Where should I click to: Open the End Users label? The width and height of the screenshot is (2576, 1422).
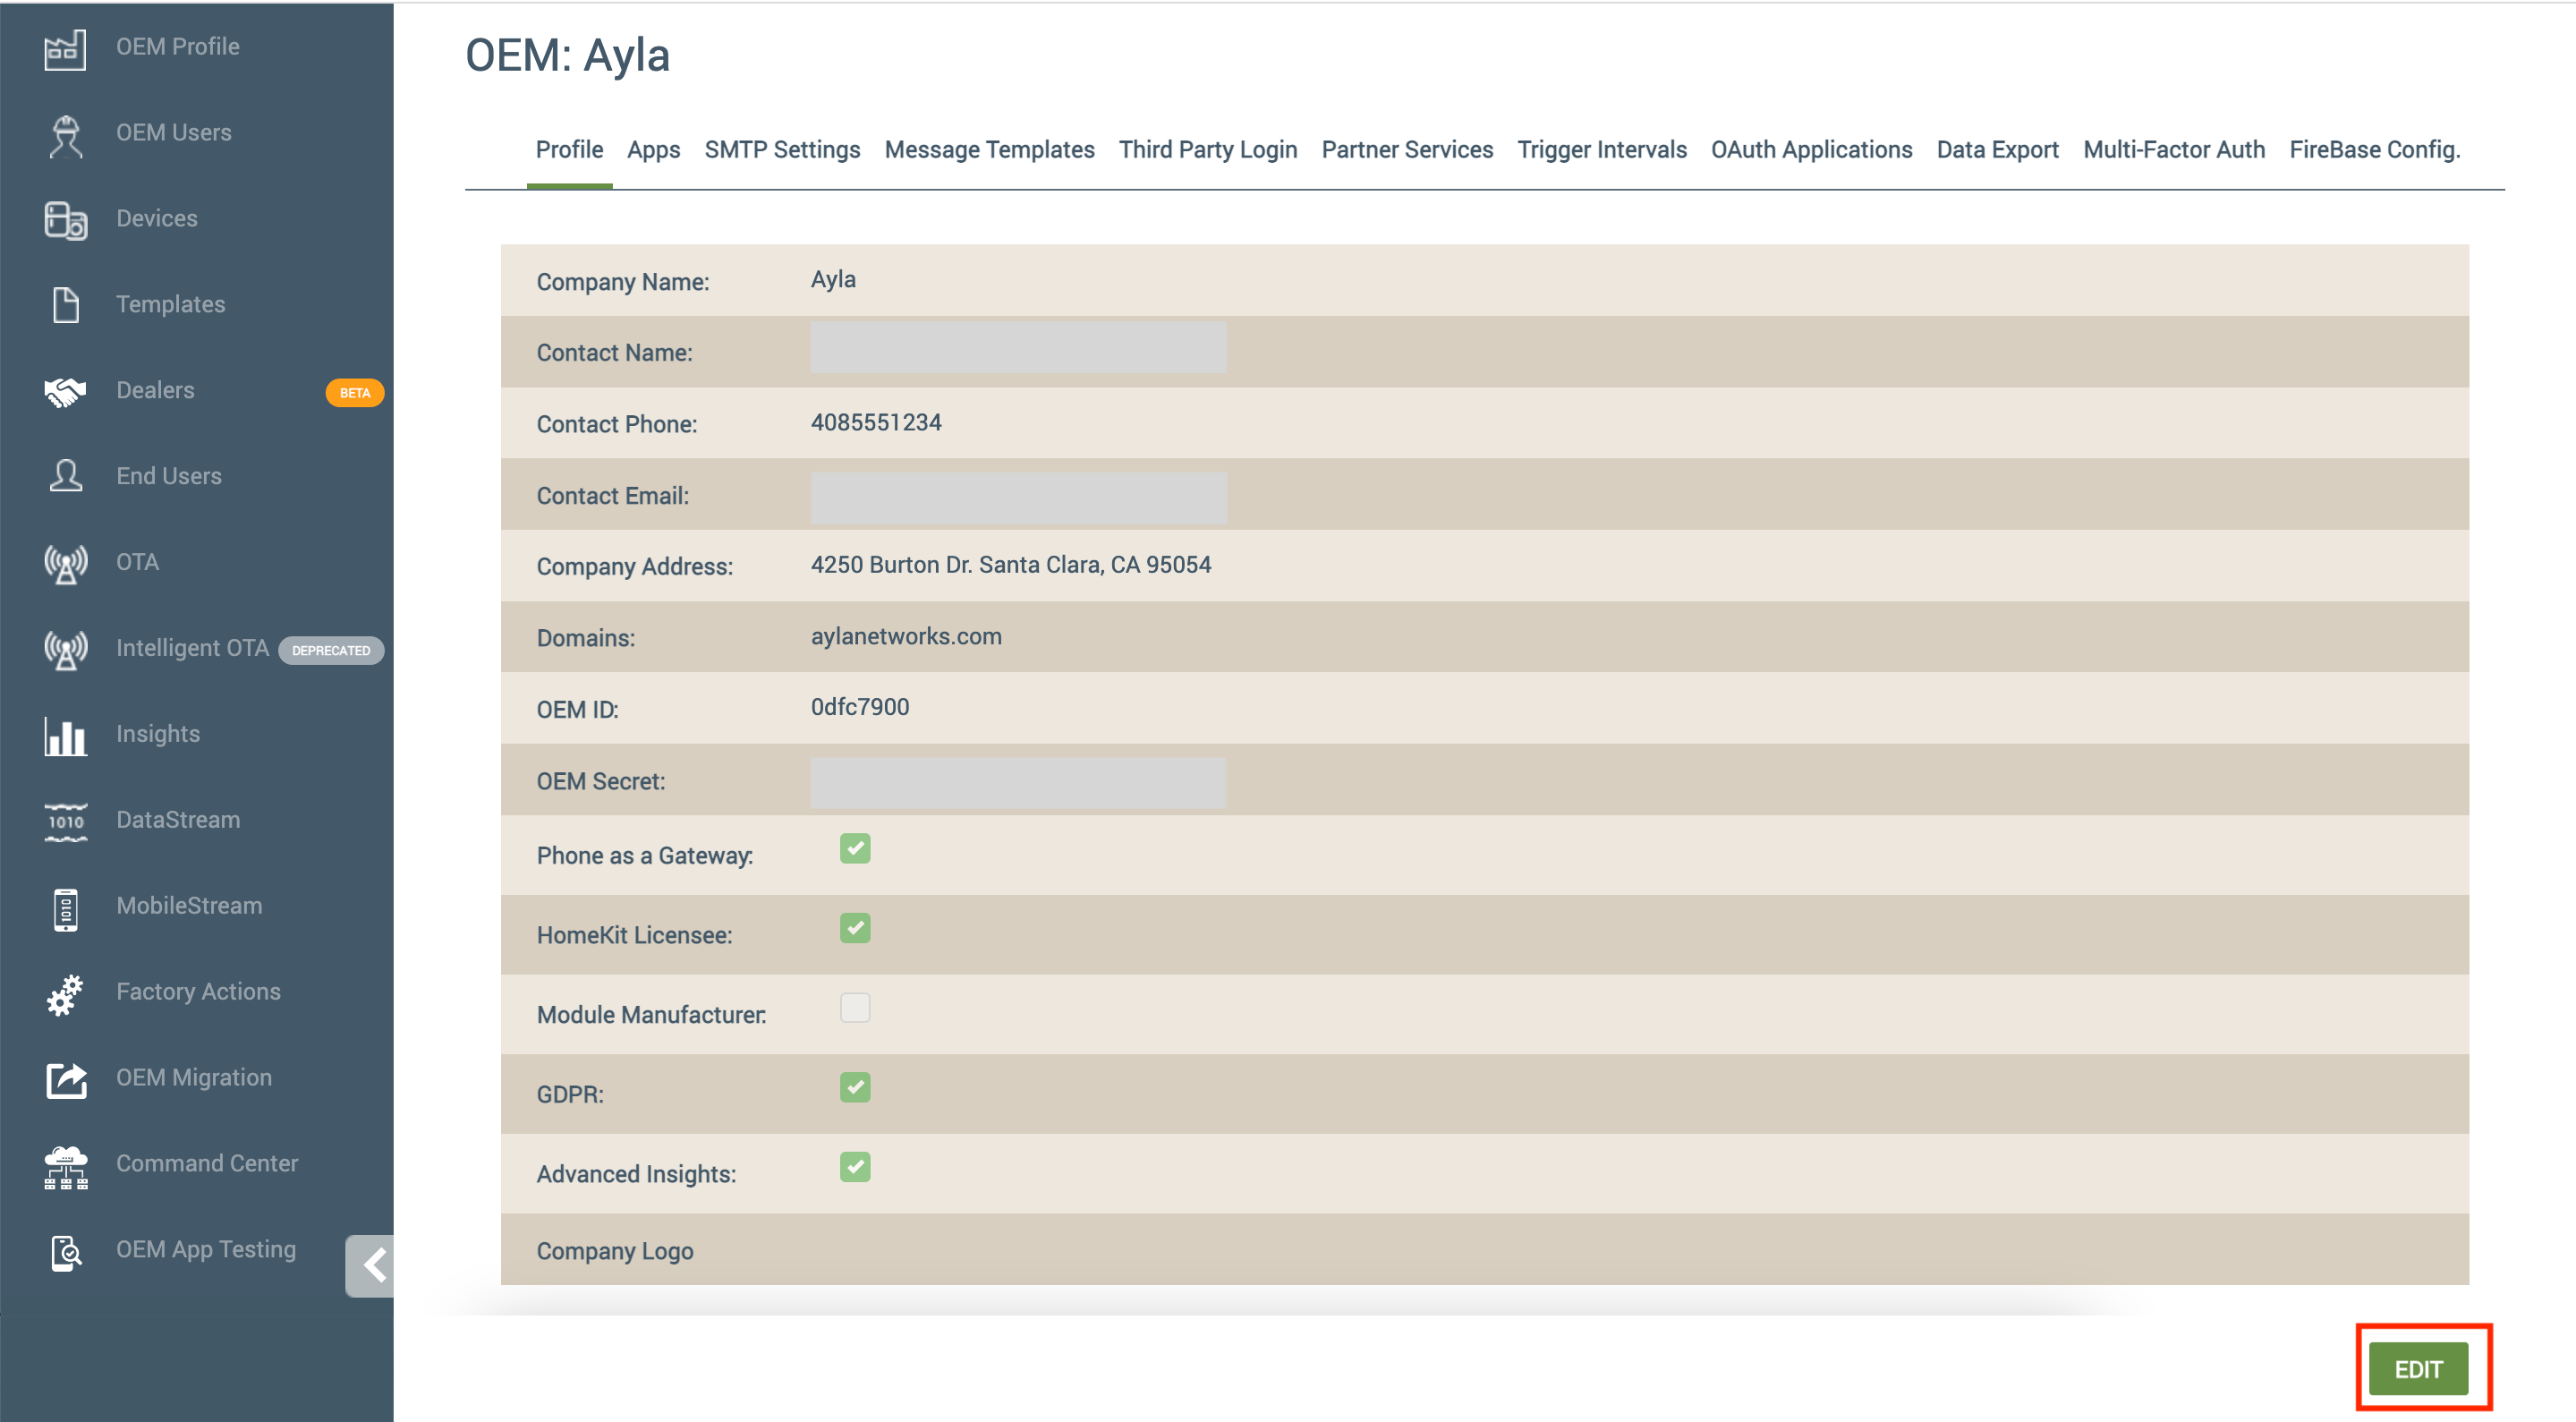click(x=169, y=476)
